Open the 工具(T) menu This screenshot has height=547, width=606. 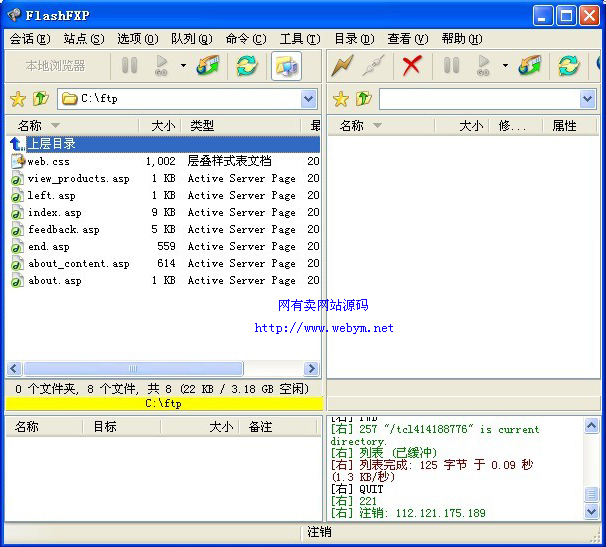point(300,39)
